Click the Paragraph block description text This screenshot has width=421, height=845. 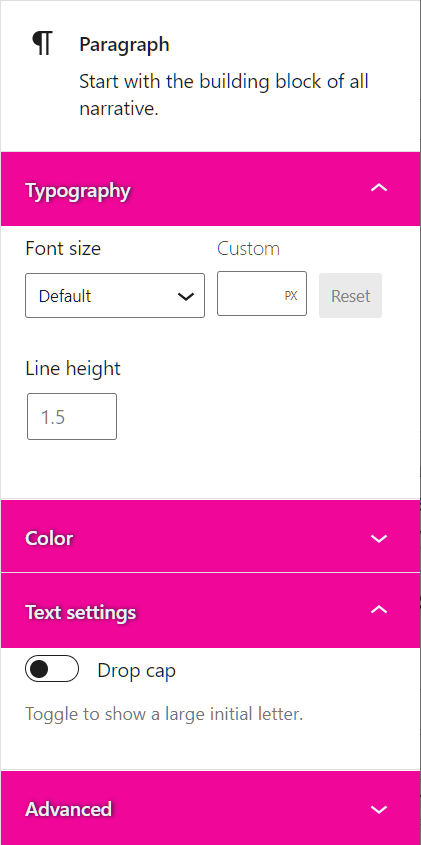pos(224,95)
